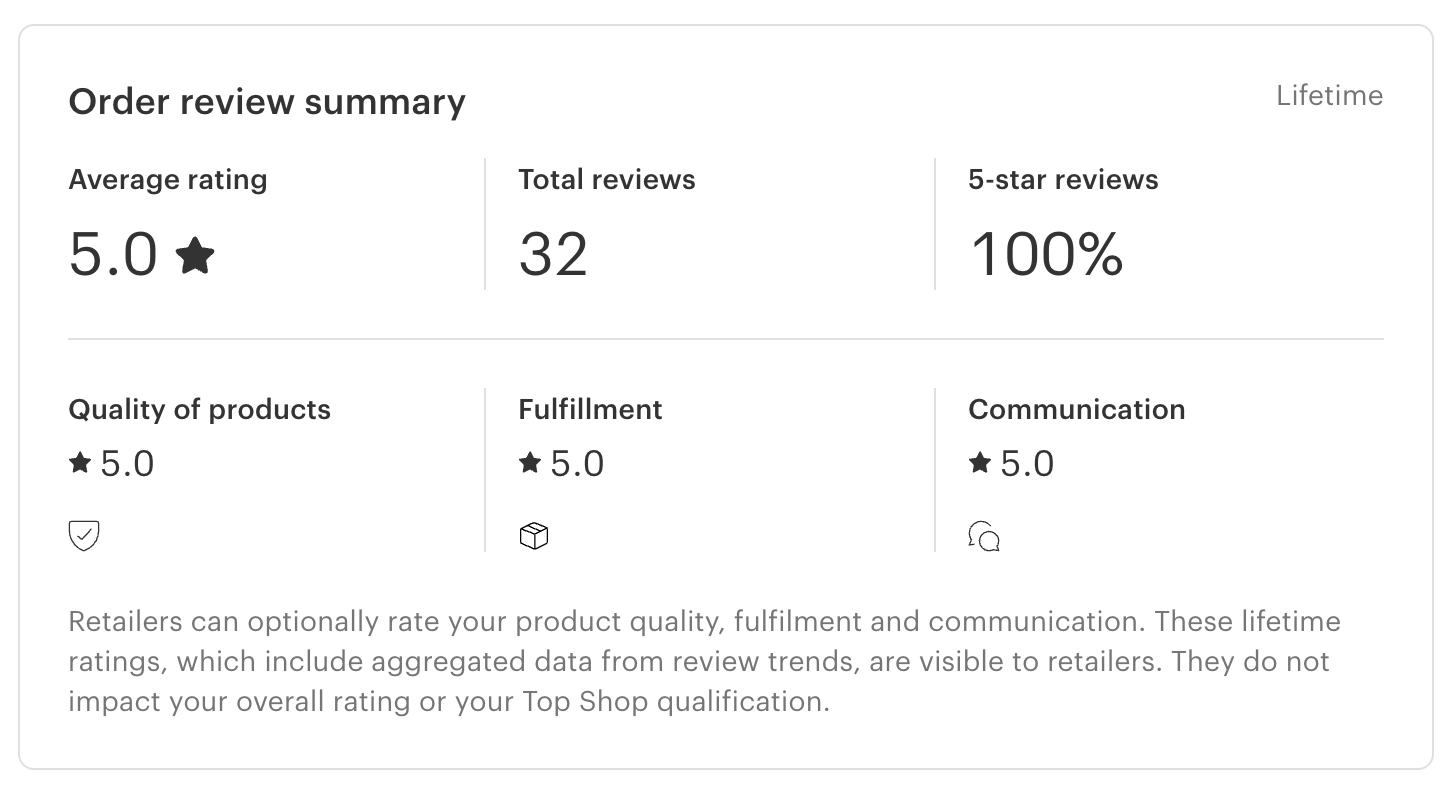Click the package box fulfillment icon

[x=534, y=536]
